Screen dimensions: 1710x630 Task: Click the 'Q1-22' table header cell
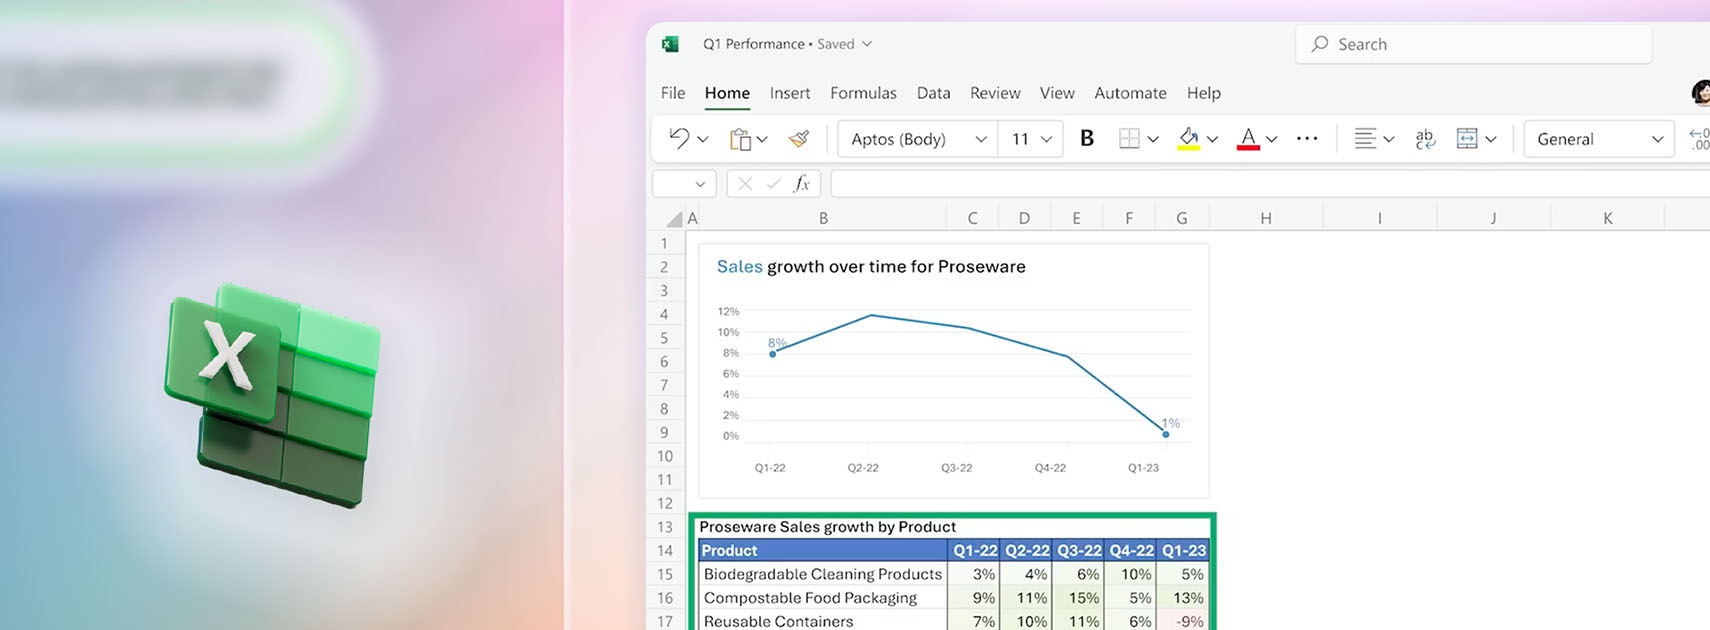[x=974, y=551]
